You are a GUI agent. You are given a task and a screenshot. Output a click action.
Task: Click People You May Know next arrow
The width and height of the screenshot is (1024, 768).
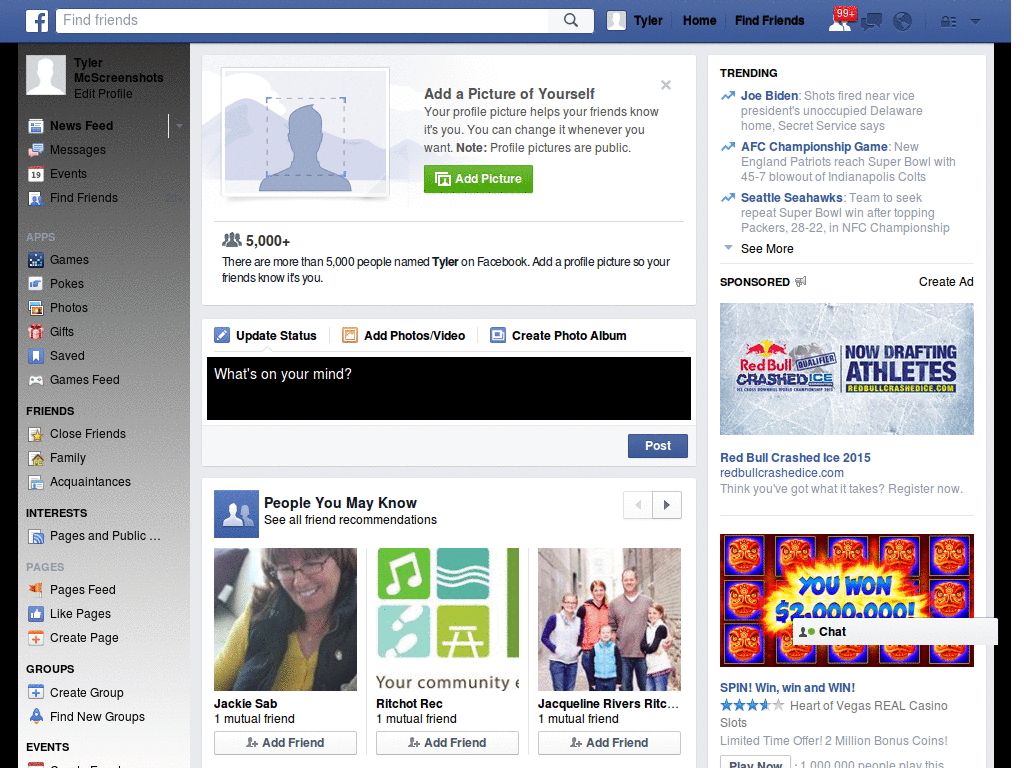tap(667, 505)
